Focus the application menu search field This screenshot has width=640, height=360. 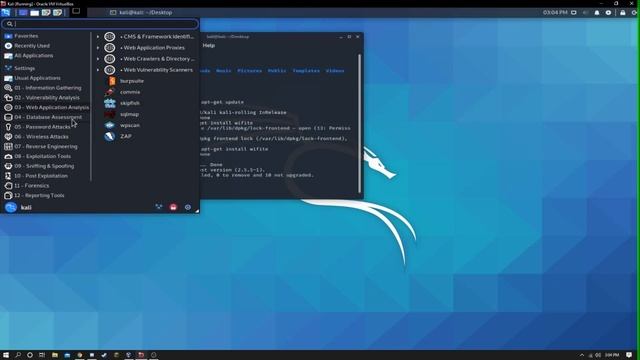pos(100,24)
